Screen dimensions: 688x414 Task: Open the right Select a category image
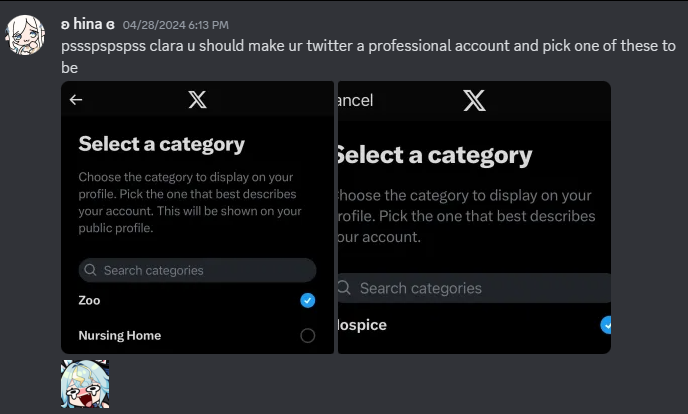[474, 218]
